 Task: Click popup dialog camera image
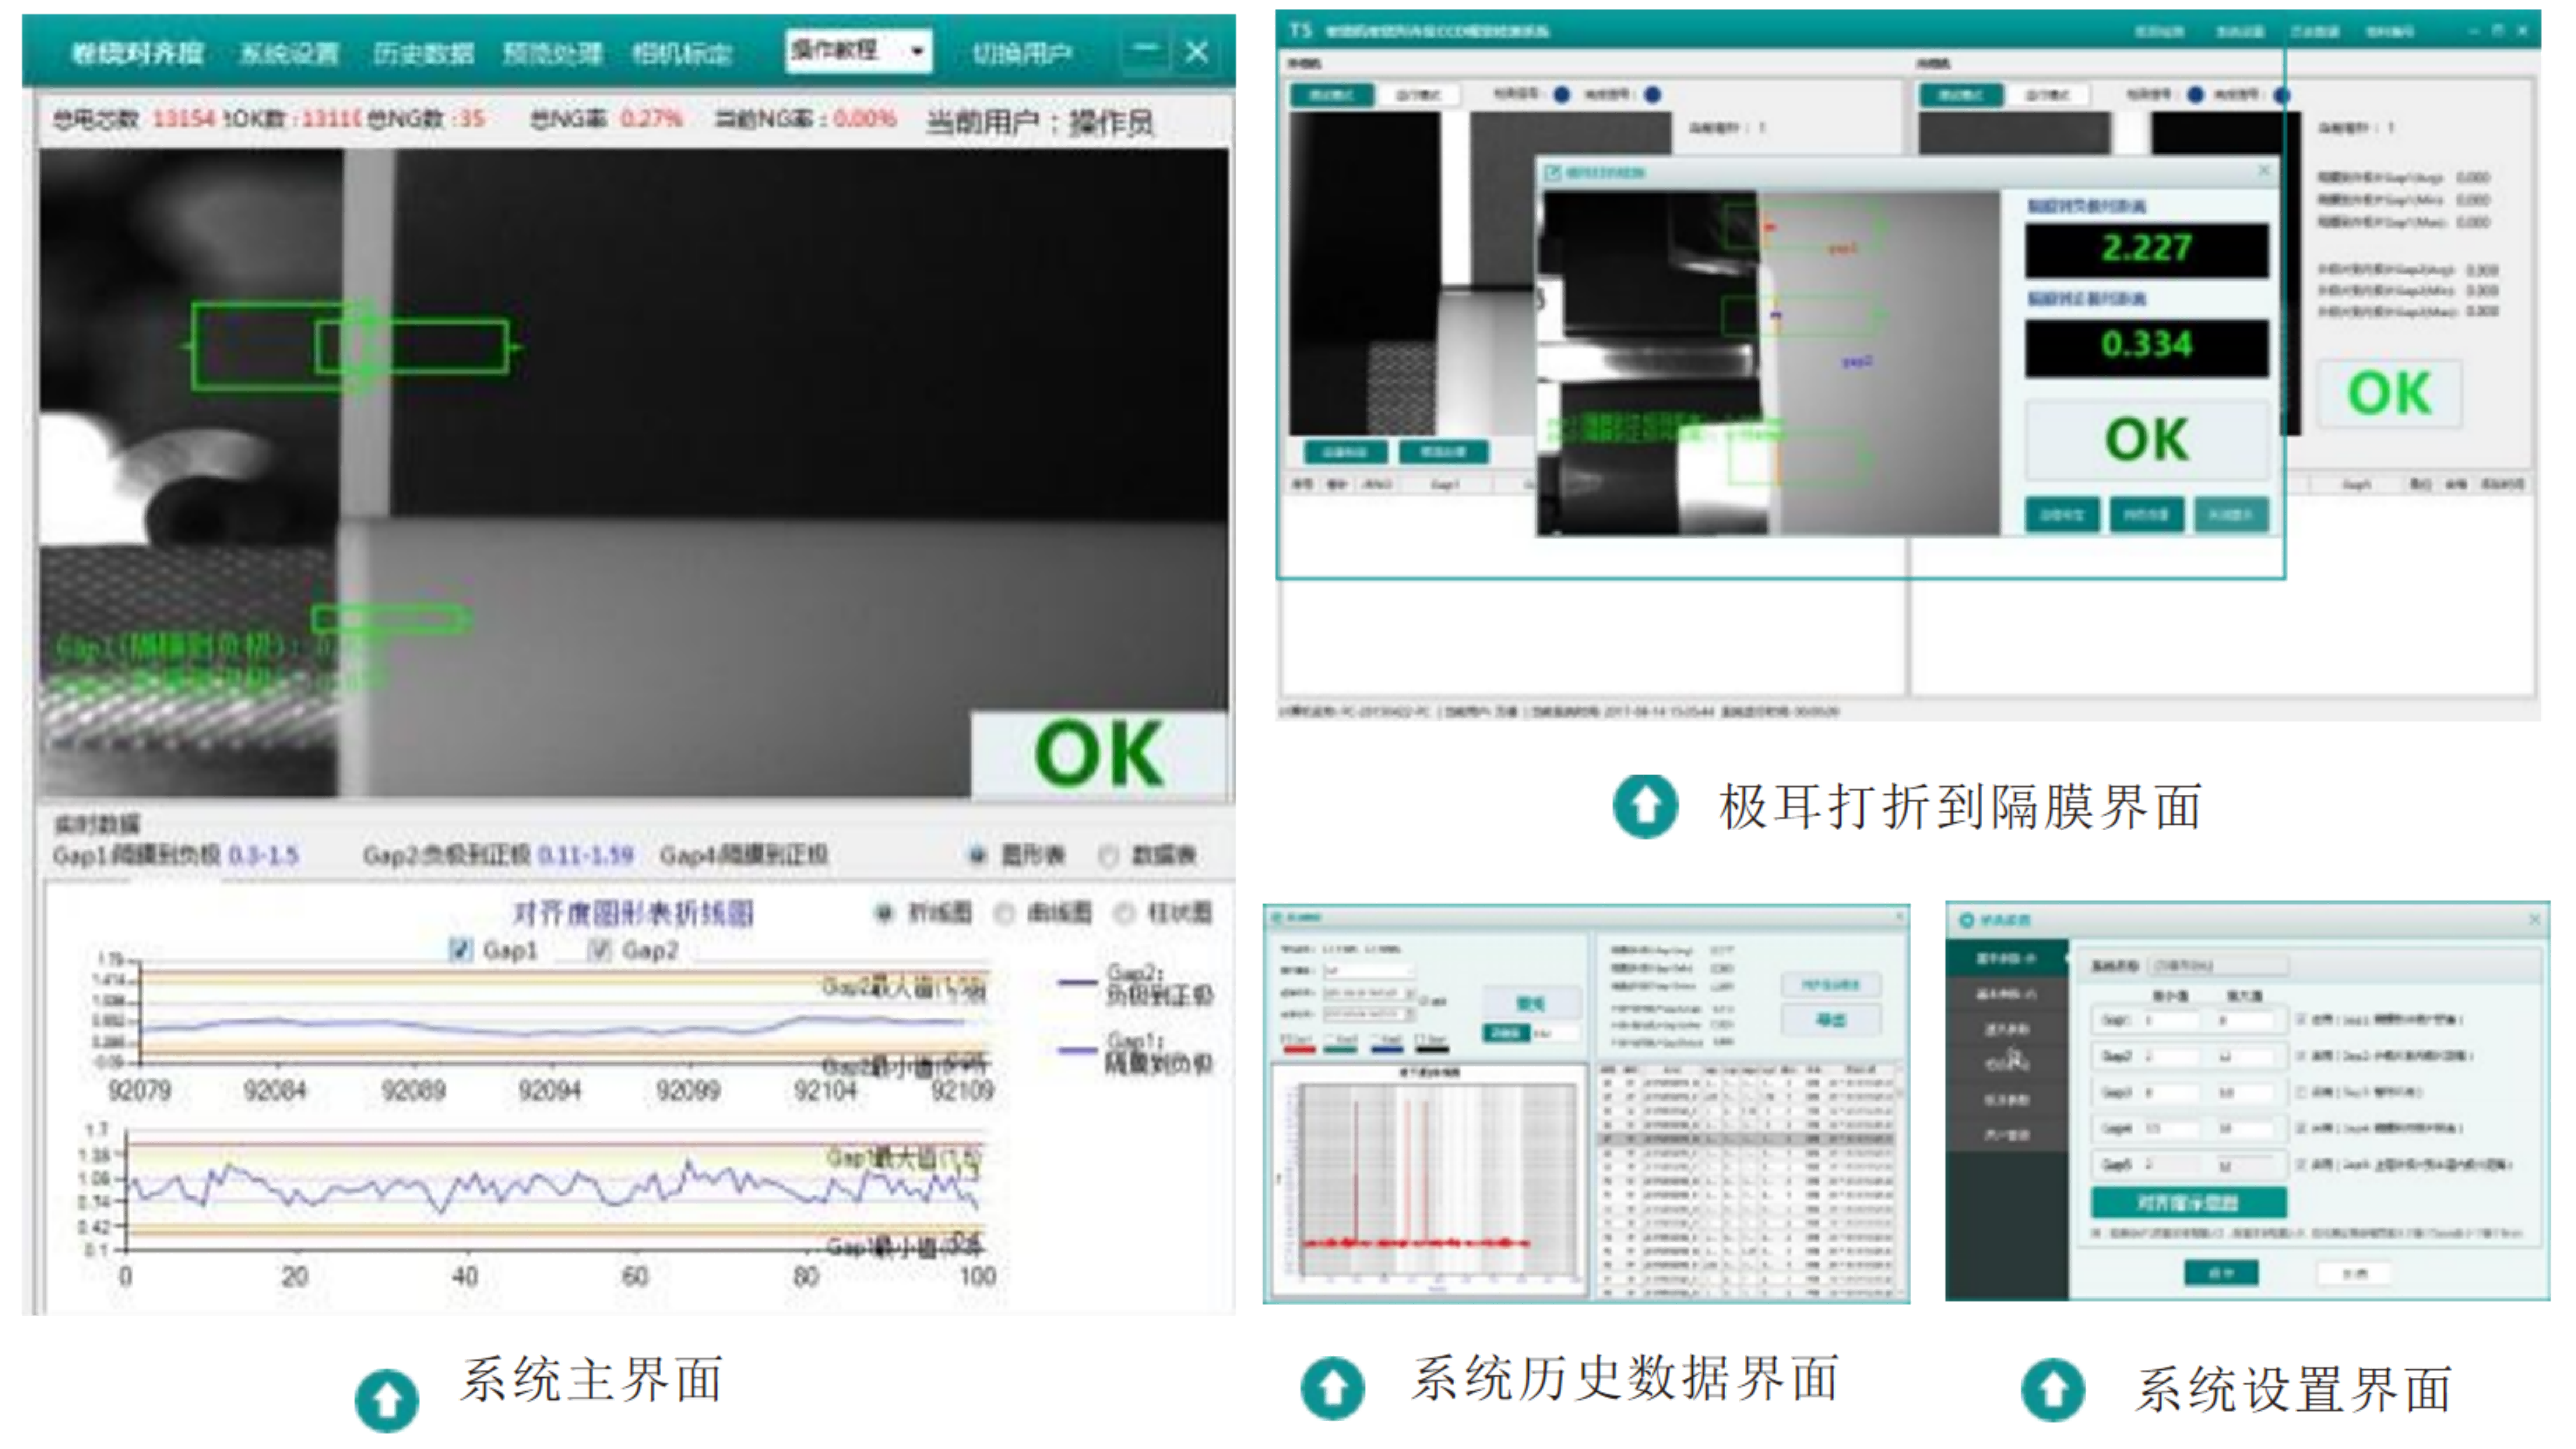pyautogui.click(x=1769, y=363)
